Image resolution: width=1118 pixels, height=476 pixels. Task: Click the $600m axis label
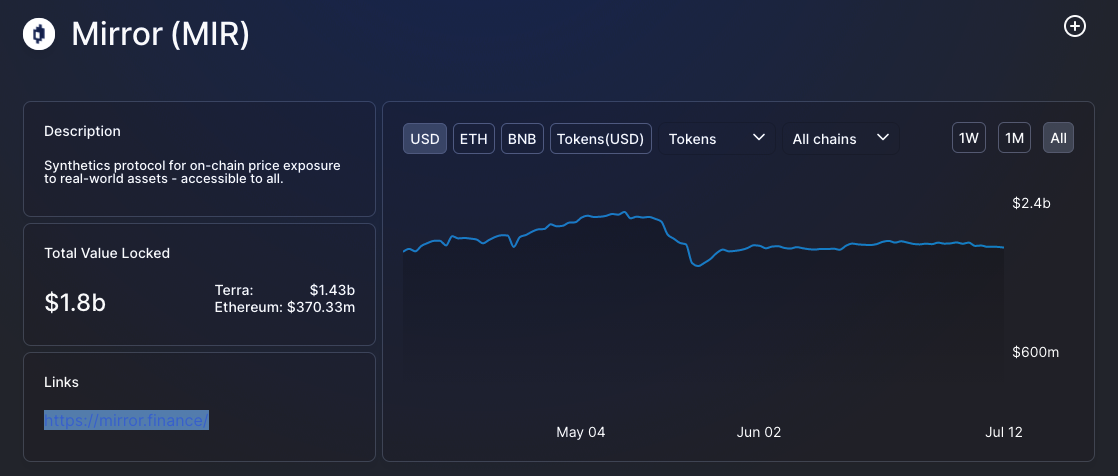(1035, 352)
